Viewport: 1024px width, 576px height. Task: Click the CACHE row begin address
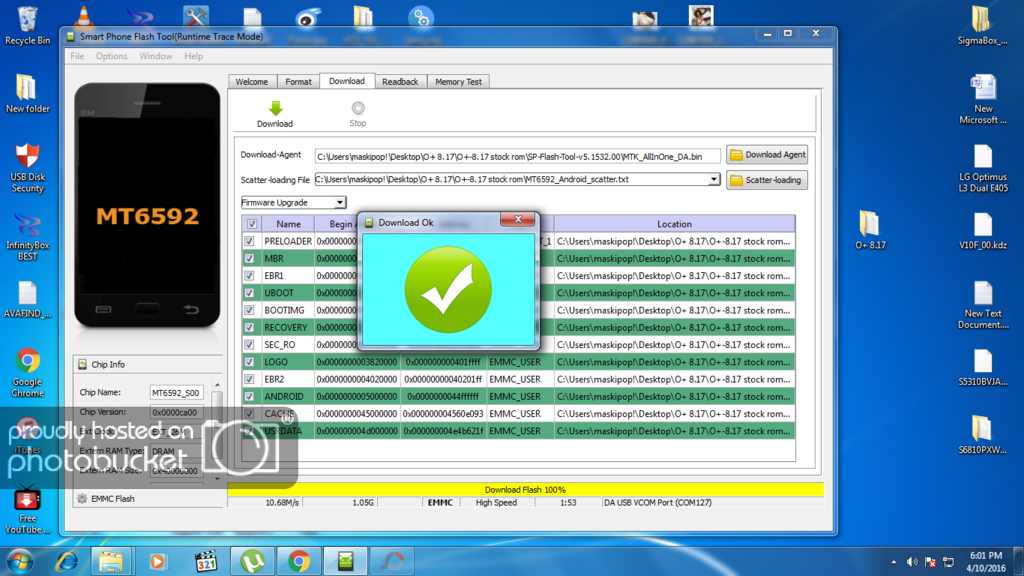click(x=357, y=413)
